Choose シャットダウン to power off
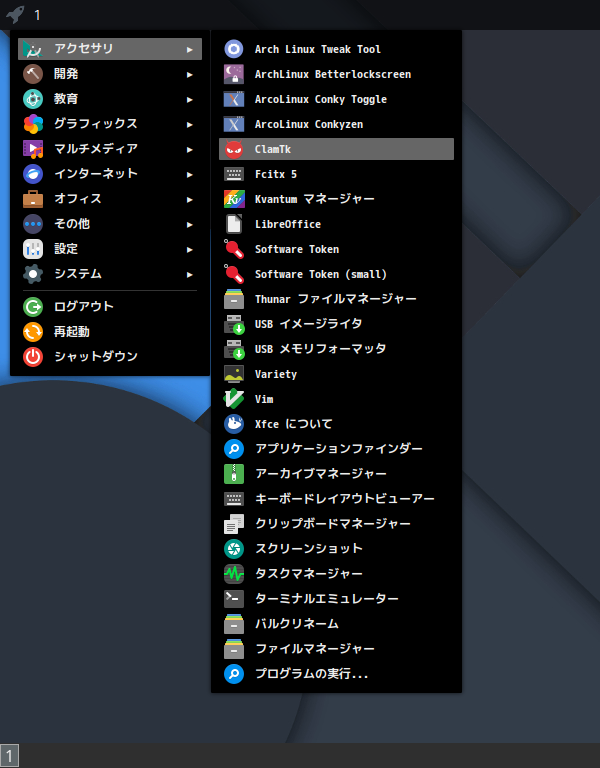This screenshot has width=600, height=768. 110,357
